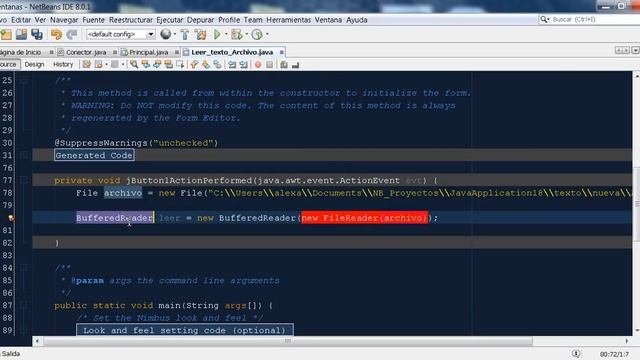This screenshot has height=360, width=640.
Task: Open the Reestructurar menu
Action: pyautogui.click(x=131, y=20)
